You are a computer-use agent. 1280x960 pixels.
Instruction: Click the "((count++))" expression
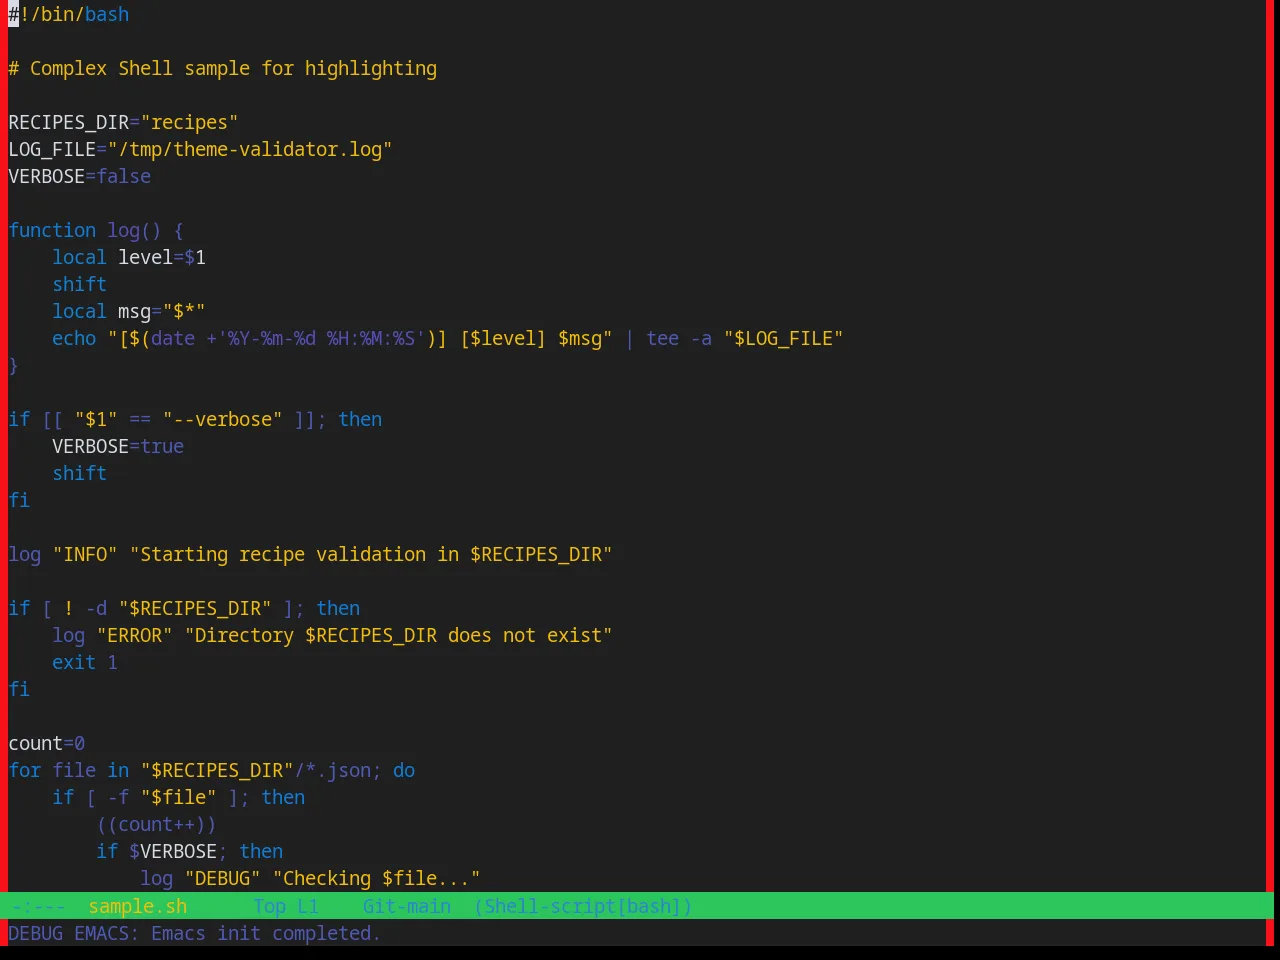pos(156,825)
